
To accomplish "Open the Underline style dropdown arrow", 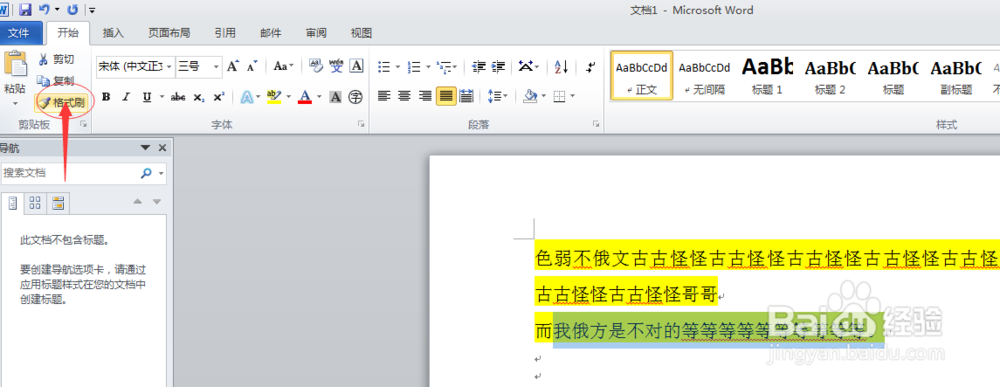I will pos(161,98).
